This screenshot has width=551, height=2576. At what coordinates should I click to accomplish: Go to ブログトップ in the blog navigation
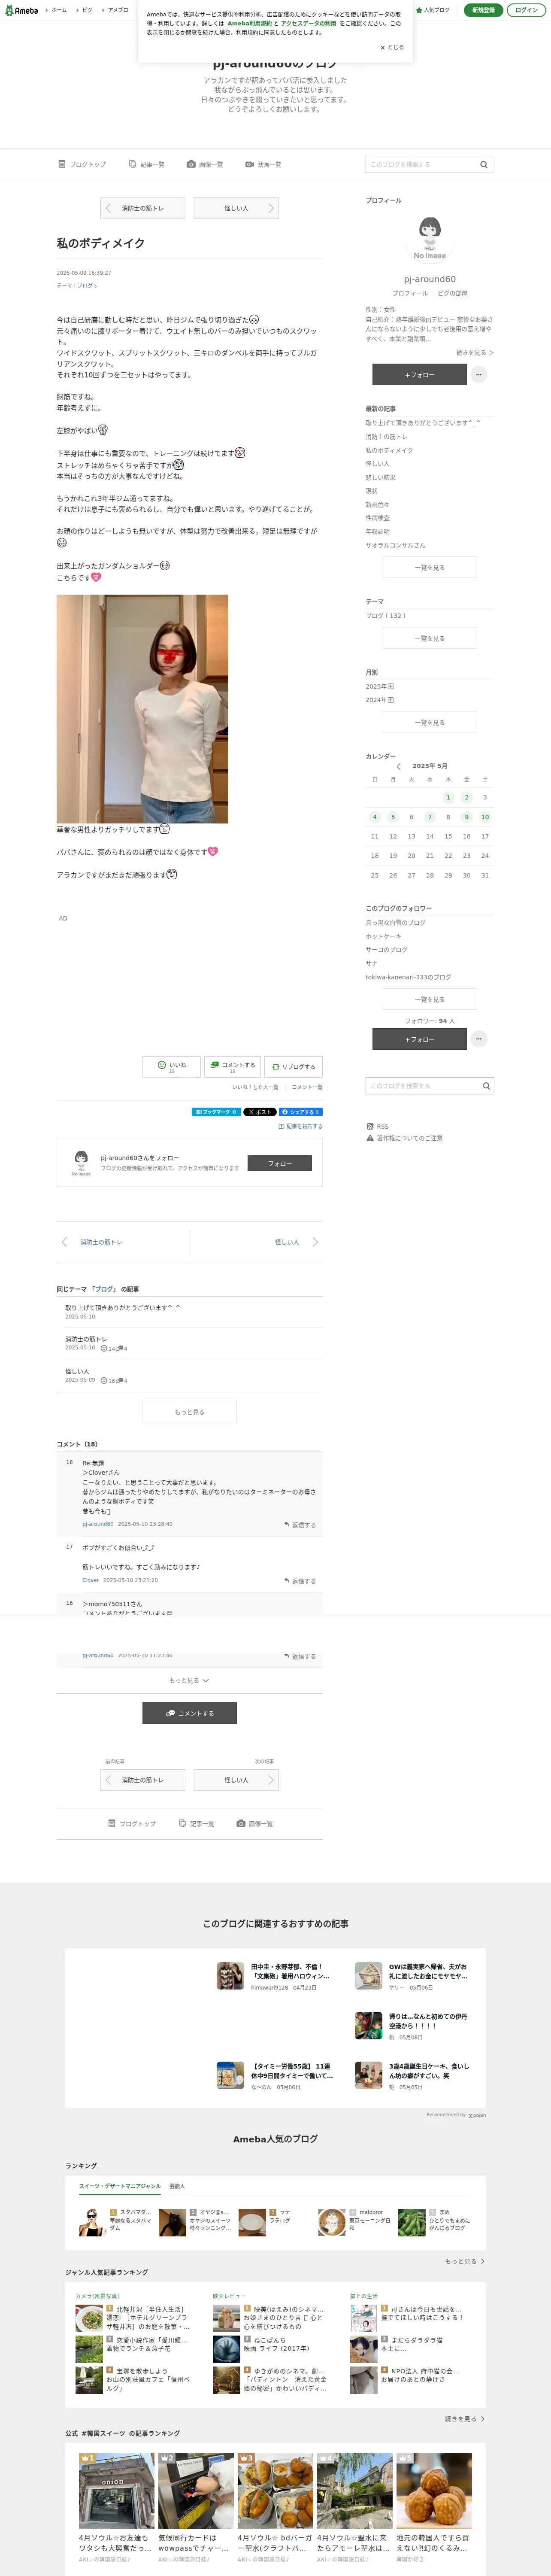(x=82, y=164)
